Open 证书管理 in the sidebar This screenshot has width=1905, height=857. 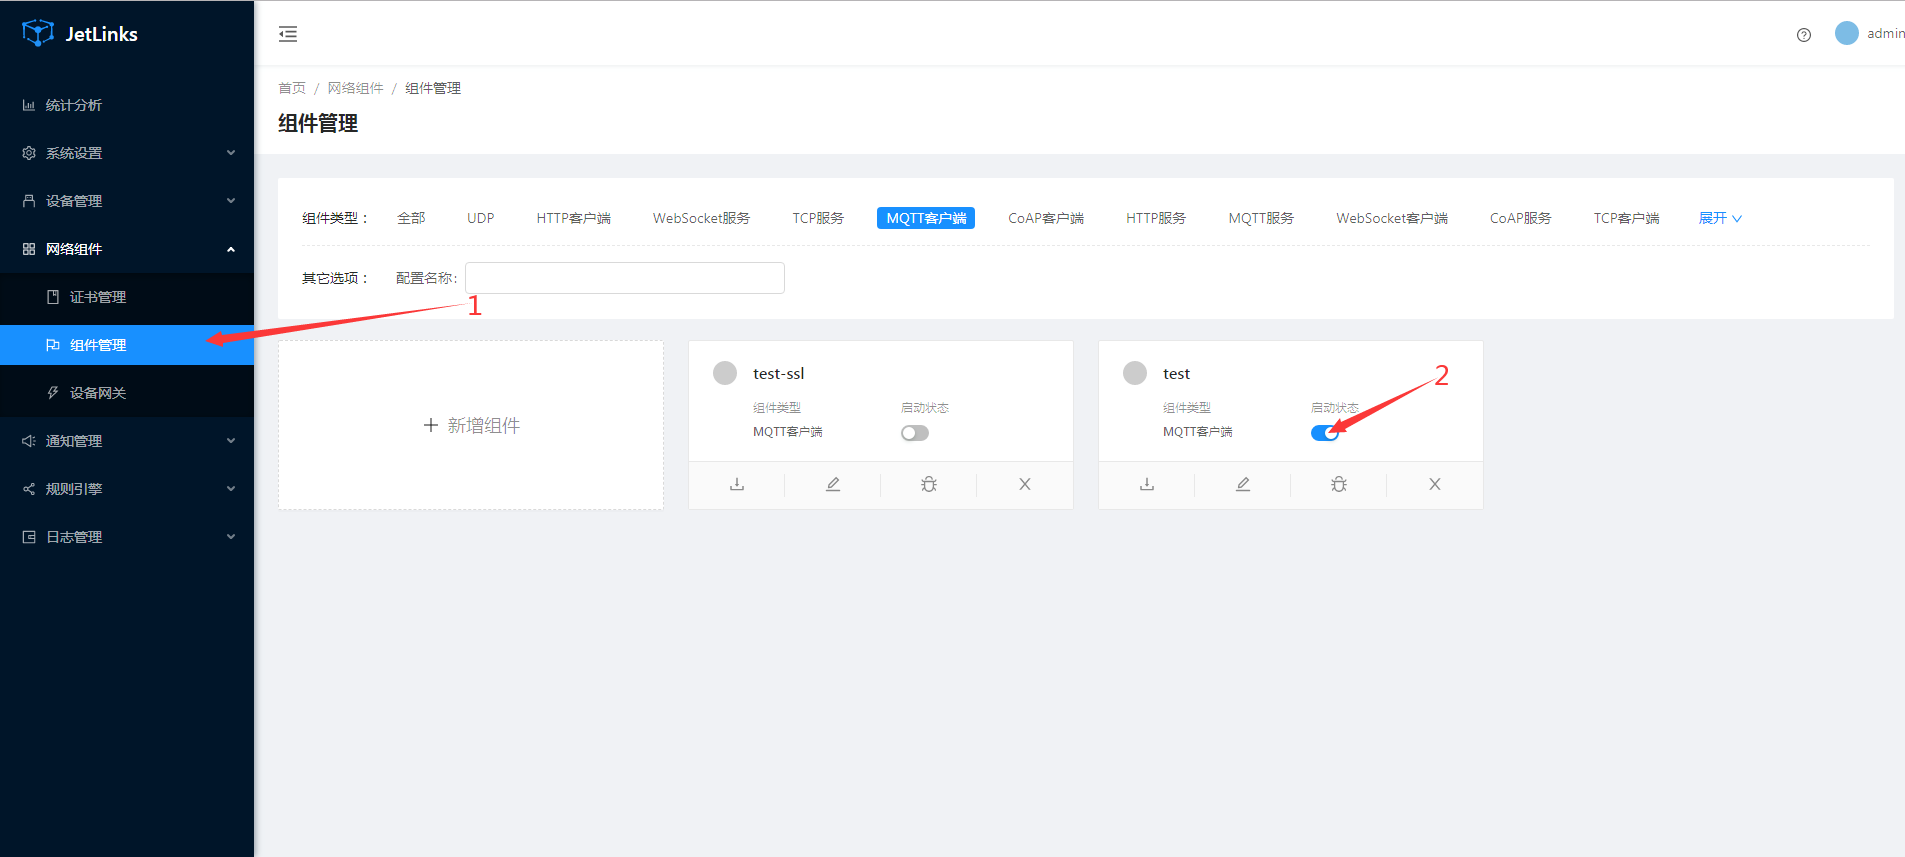pyautogui.click(x=98, y=297)
